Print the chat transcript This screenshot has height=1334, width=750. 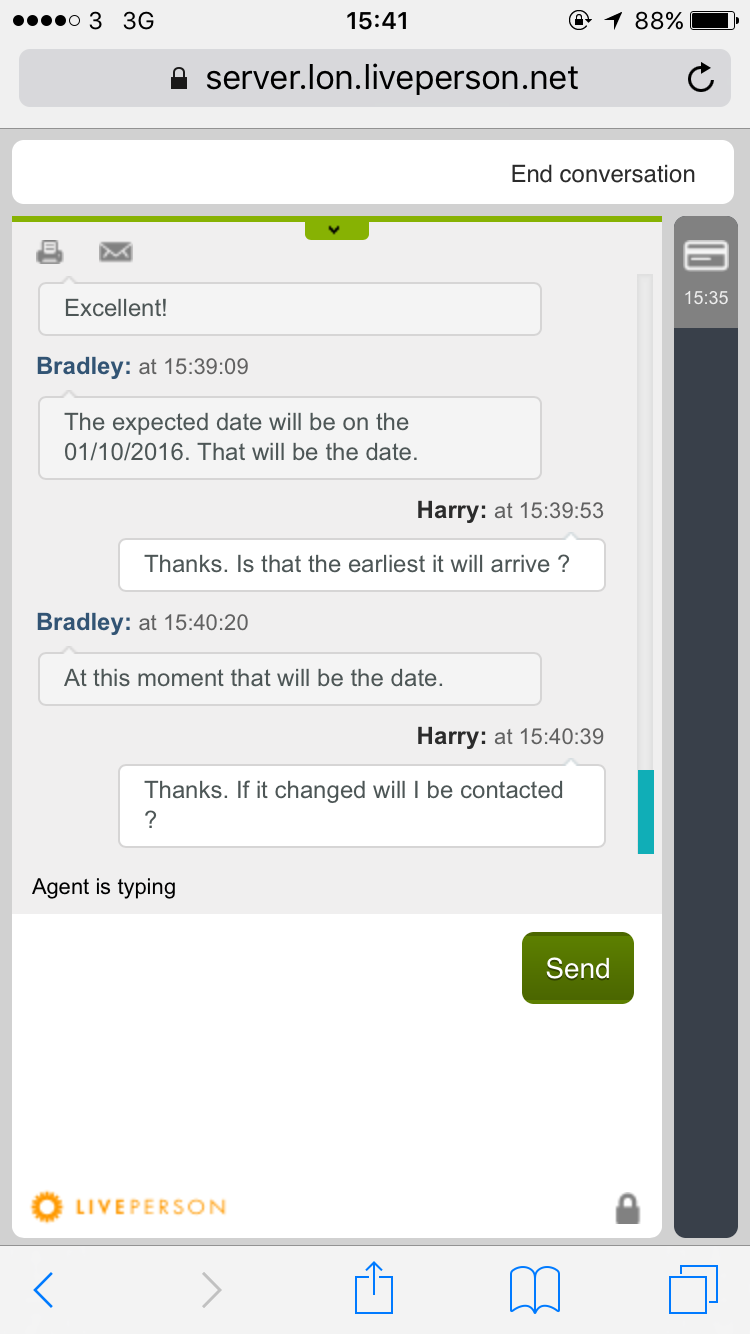[x=49, y=252]
